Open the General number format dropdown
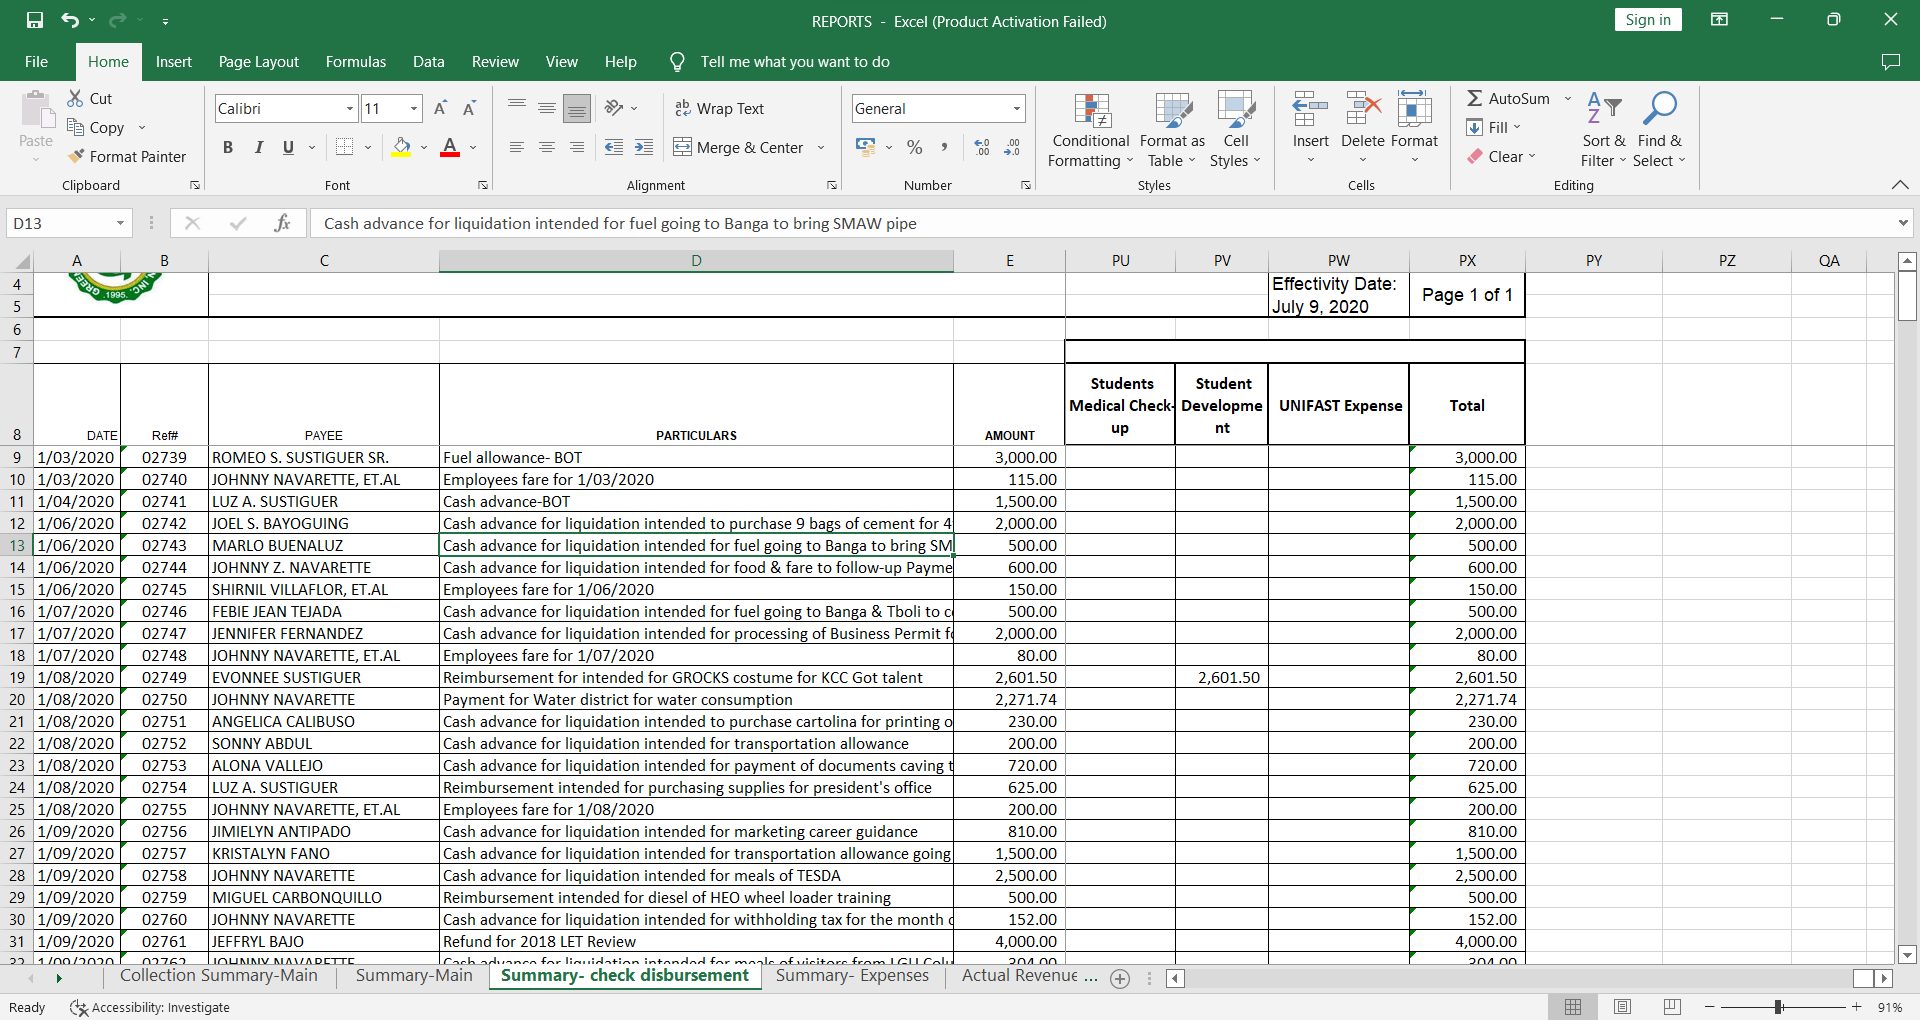The image size is (1920, 1020). point(1017,108)
